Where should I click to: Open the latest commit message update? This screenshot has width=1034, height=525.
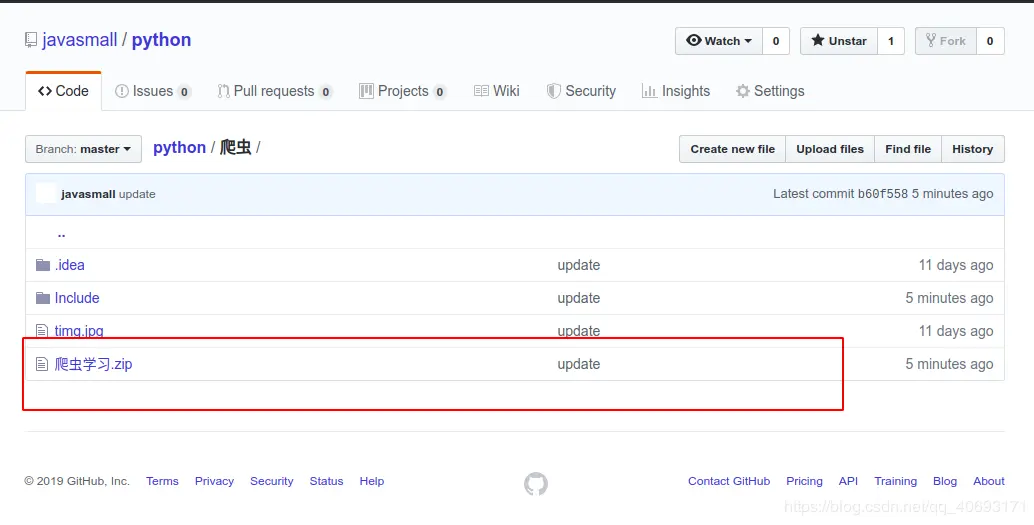(x=137, y=194)
